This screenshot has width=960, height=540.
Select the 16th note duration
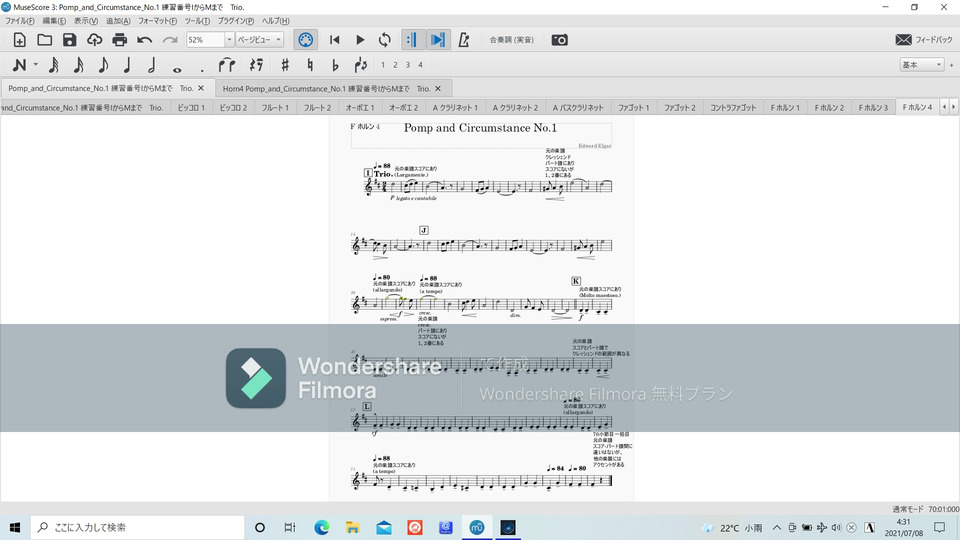pos(78,64)
